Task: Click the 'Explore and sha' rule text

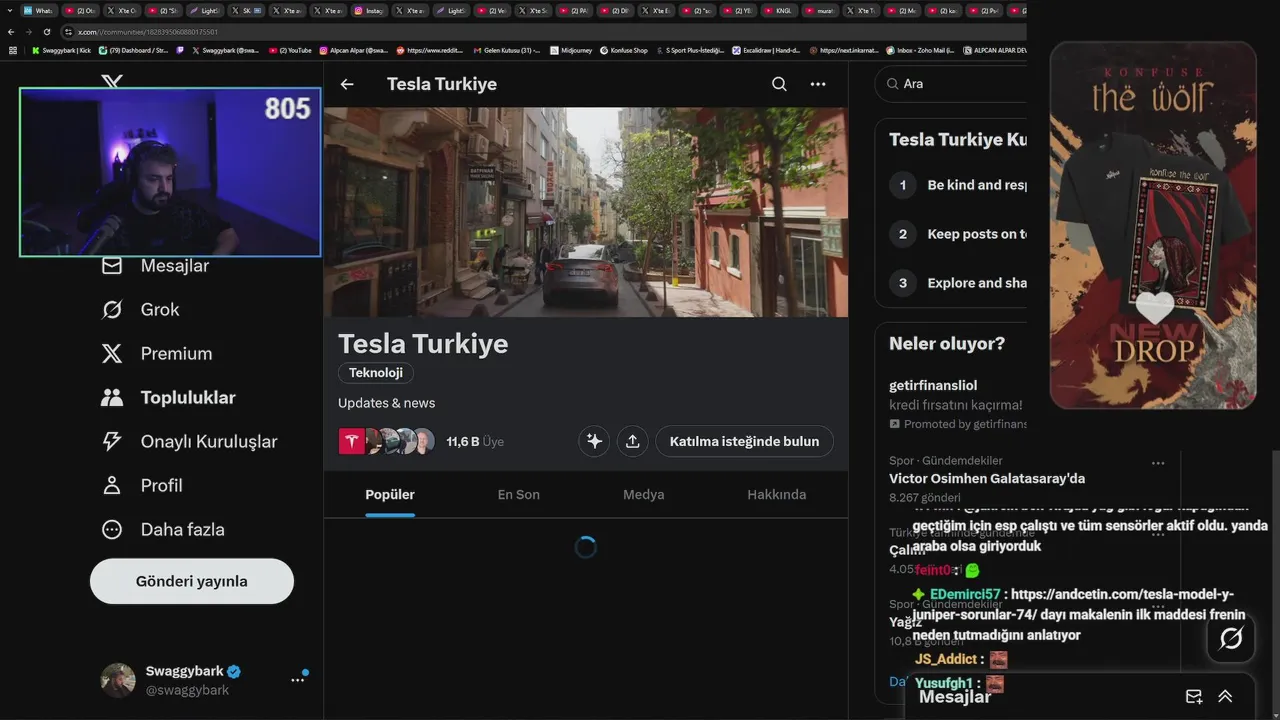Action: 977,283
